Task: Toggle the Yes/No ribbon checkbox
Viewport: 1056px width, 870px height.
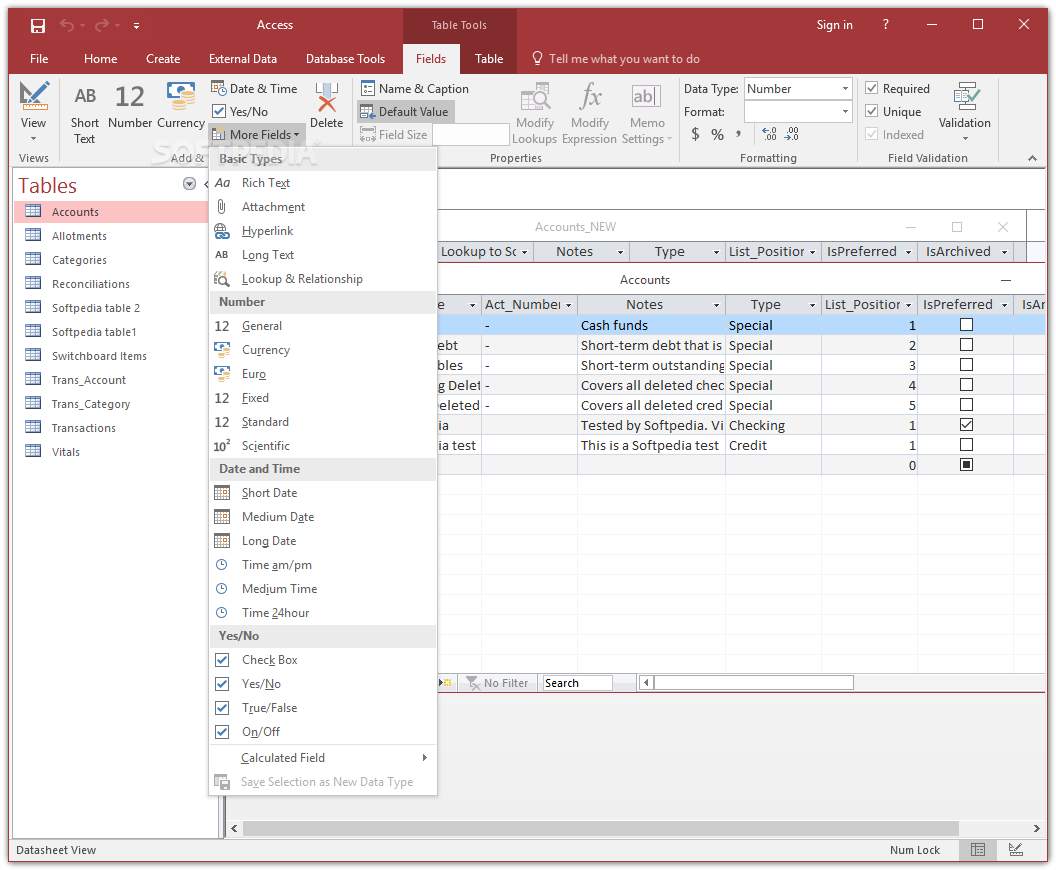Action: (x=219, y=111)
